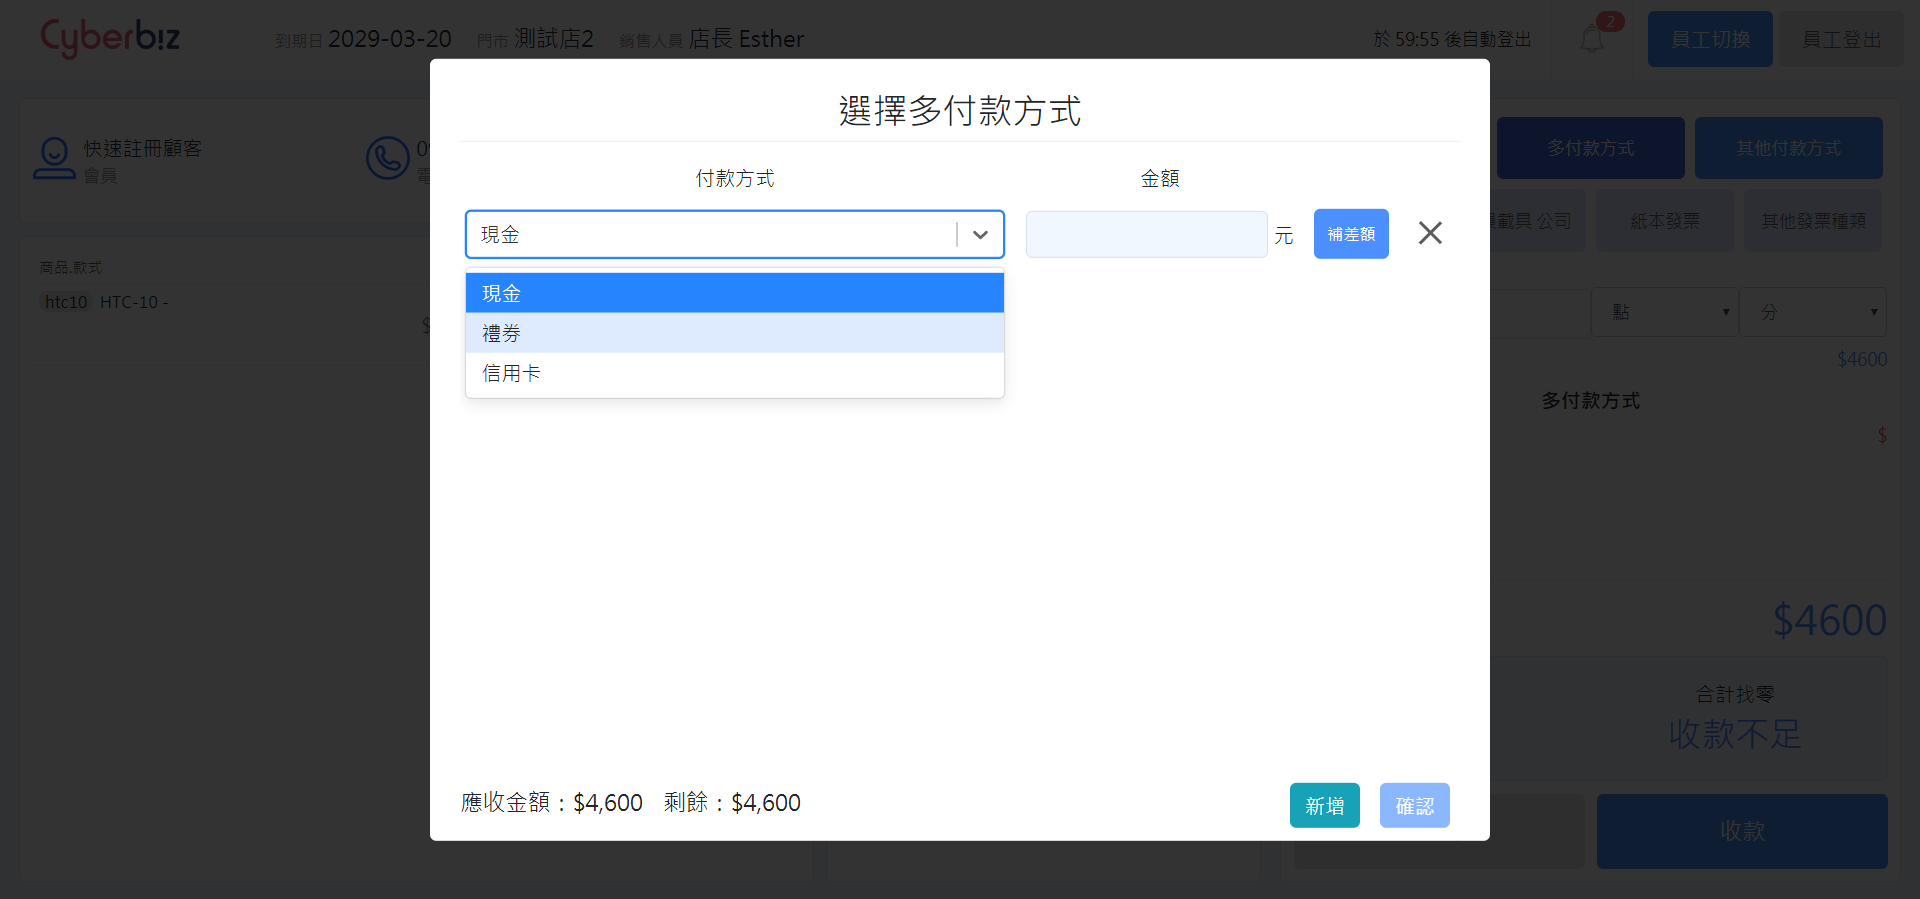Screen dimensions: 1920x899
Task: Click 新增 to add payment row
Action: click(1324, 805)
